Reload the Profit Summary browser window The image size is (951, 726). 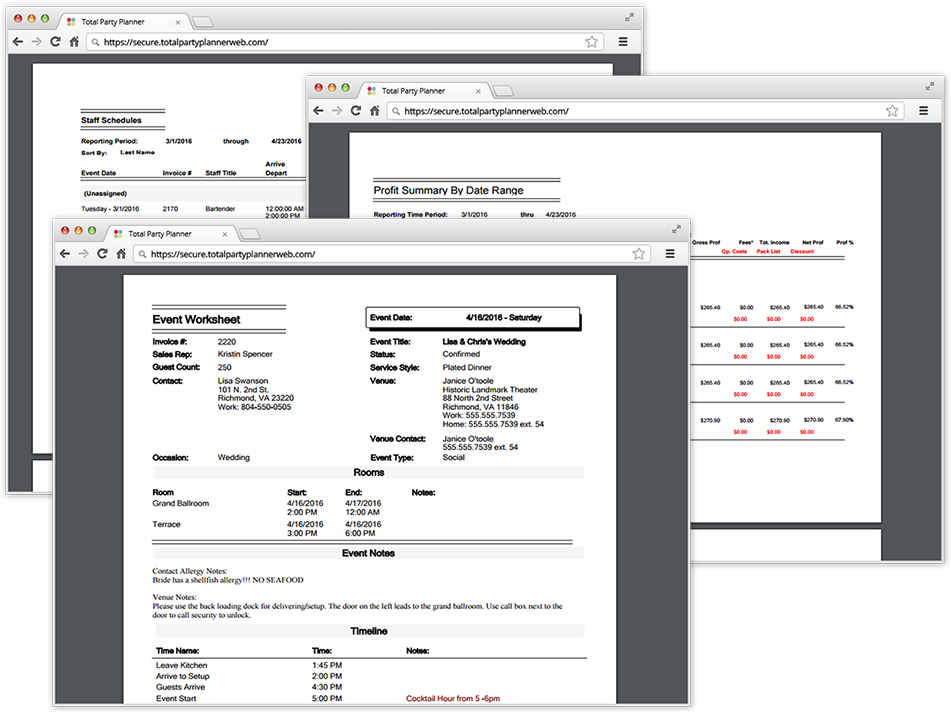point(356,111)
